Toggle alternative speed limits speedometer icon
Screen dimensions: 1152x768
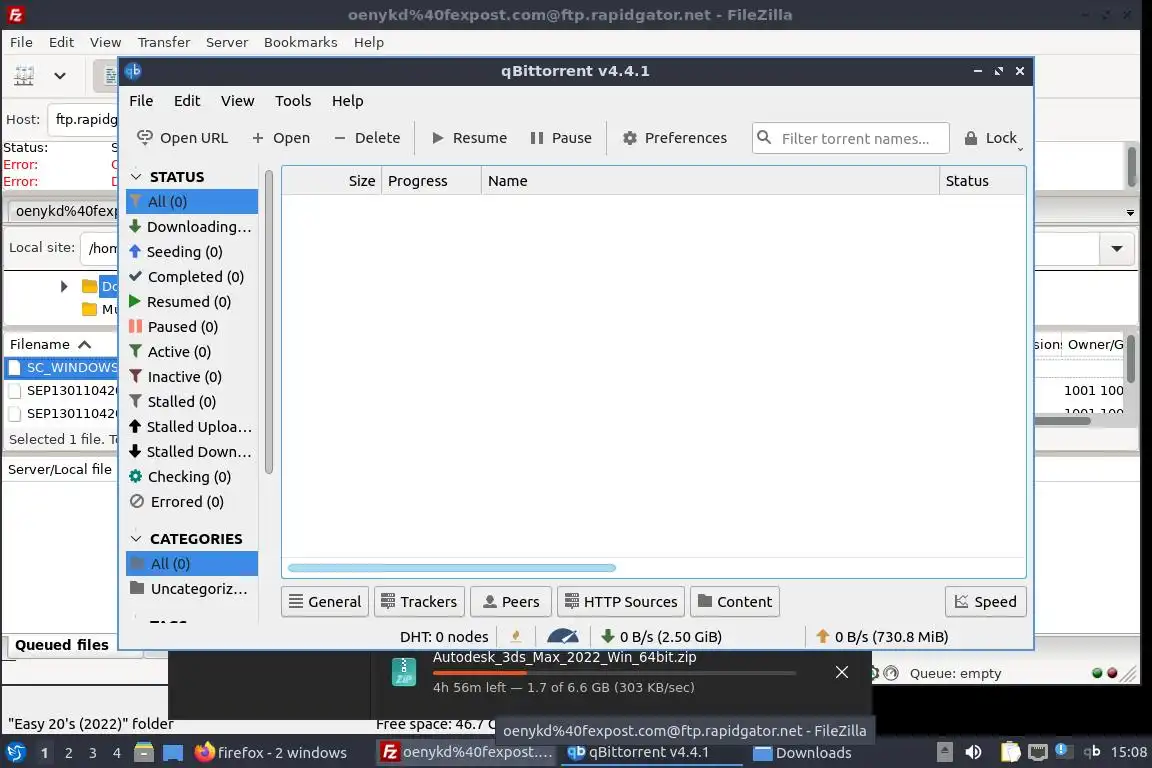tap(563, 636)
